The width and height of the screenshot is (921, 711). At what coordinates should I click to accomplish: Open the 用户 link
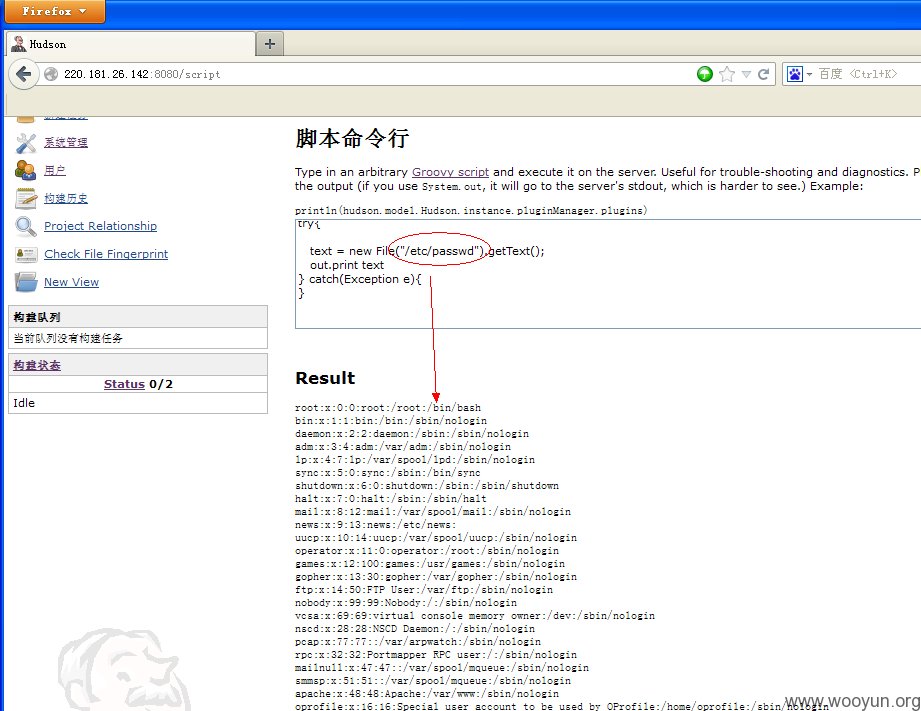point(55,170)
